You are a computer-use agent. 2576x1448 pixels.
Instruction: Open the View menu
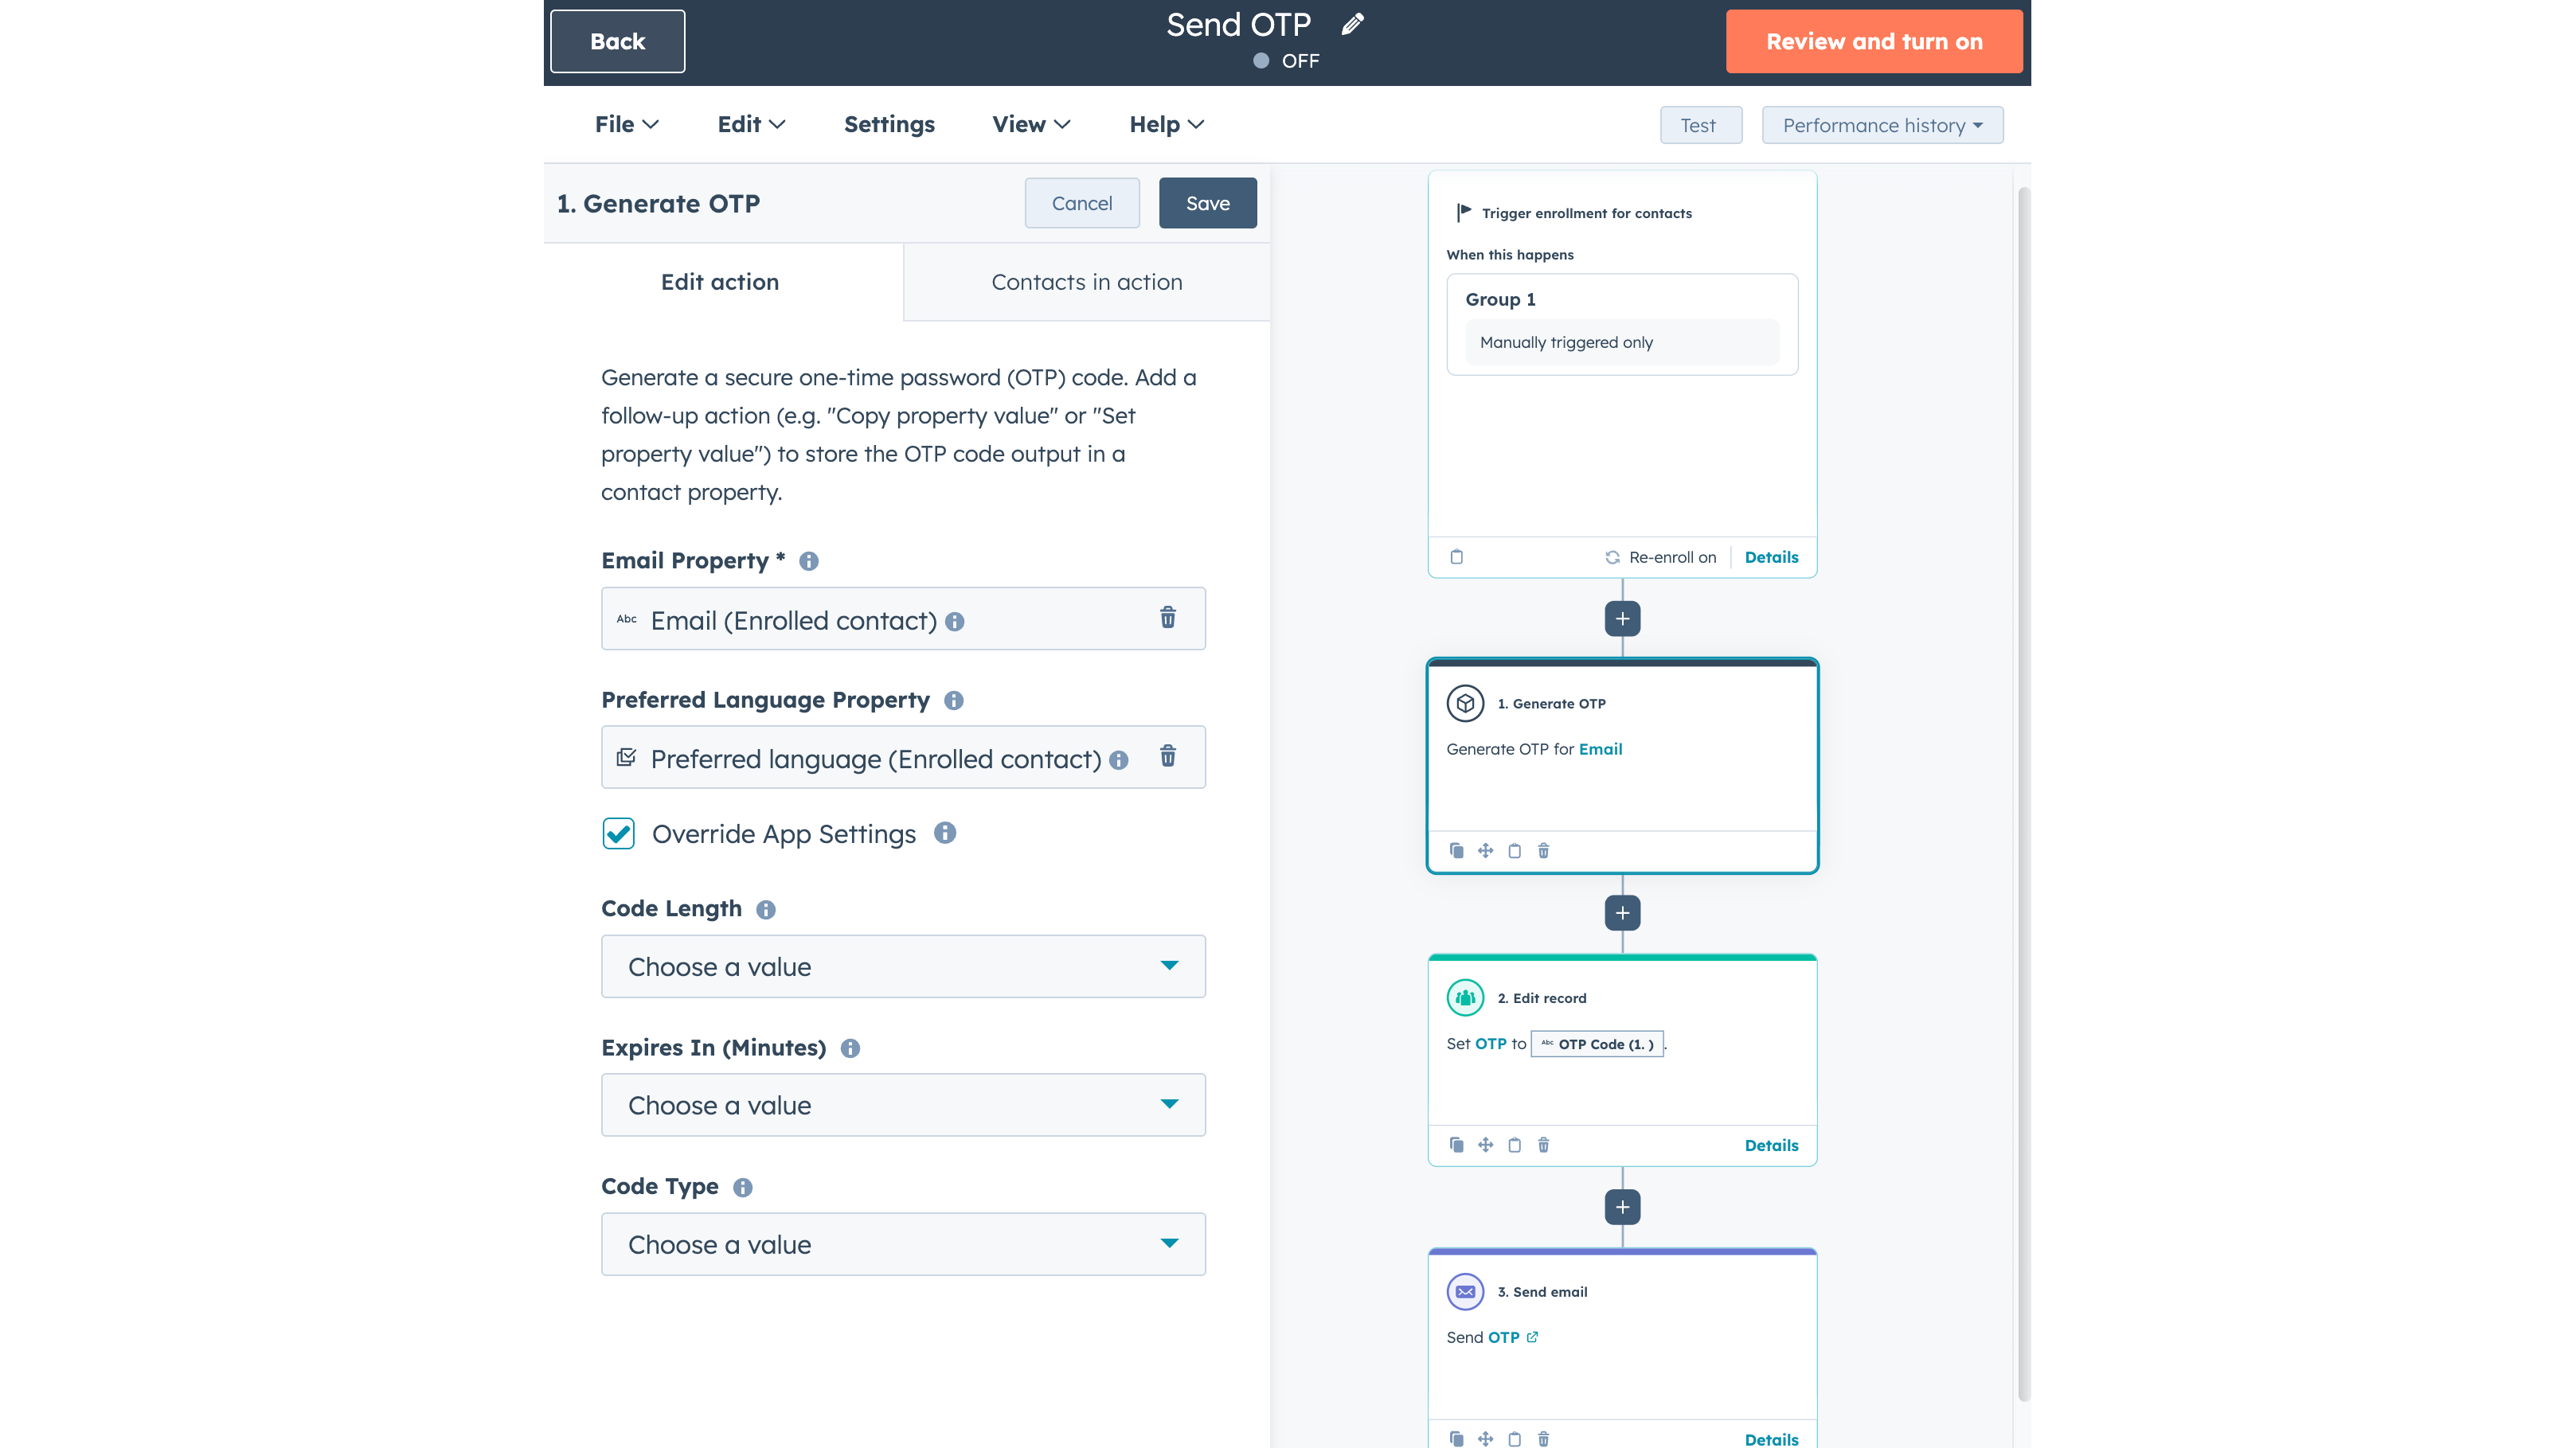[1031, 124]
